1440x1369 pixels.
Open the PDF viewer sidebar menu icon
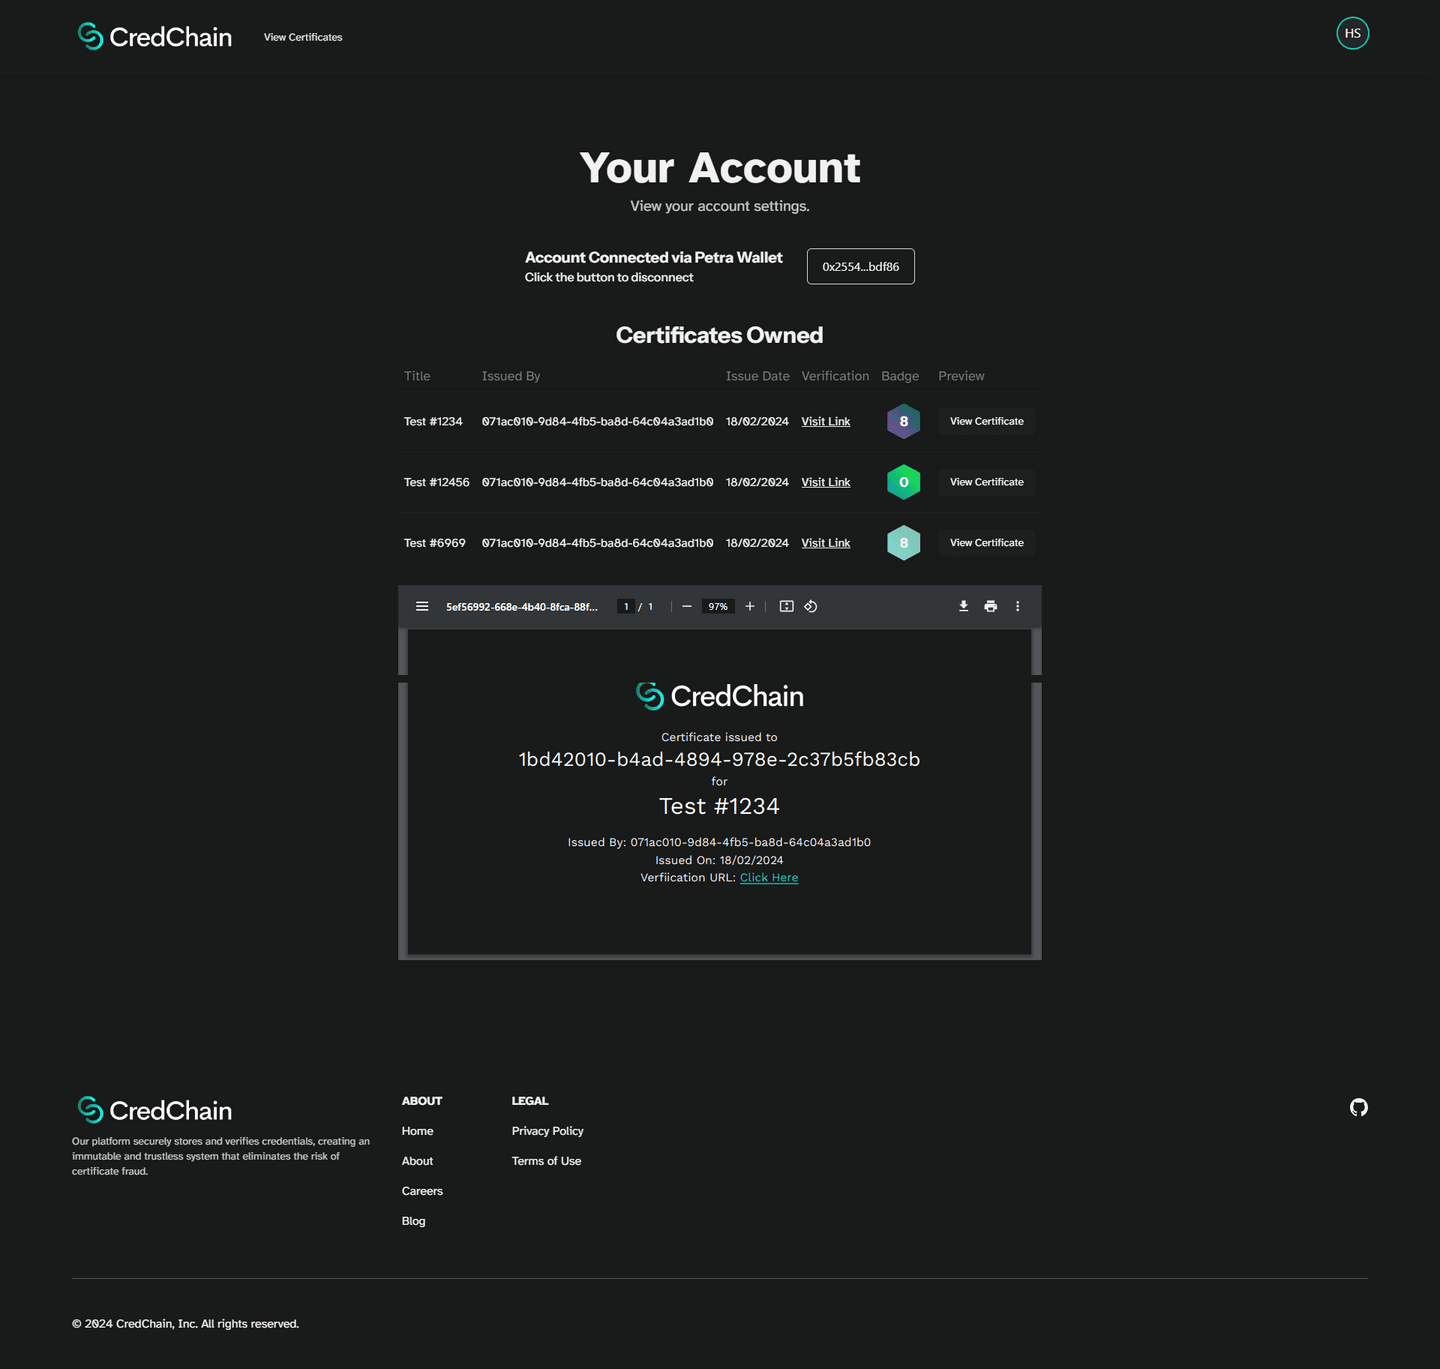(x=422, y=606)
